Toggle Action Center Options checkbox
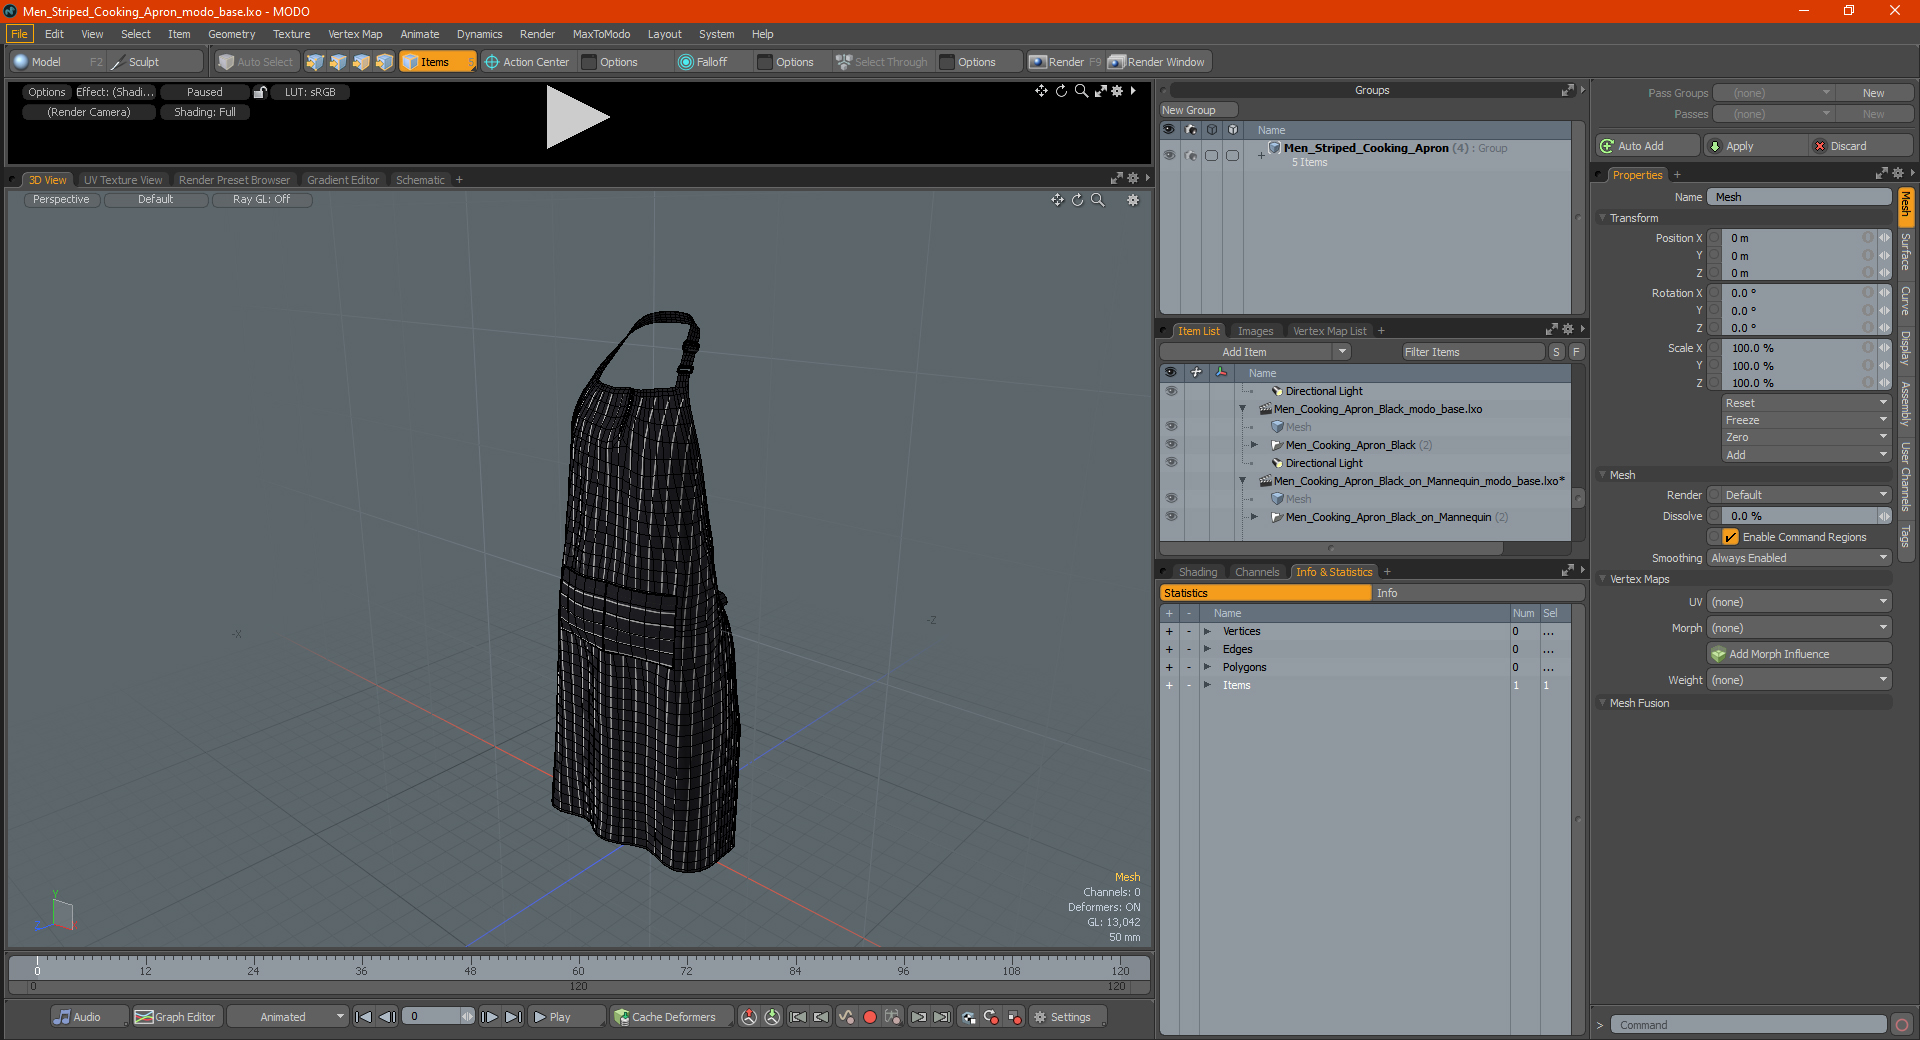This screenshot has height=1040, width=1920. pos(589,62)
